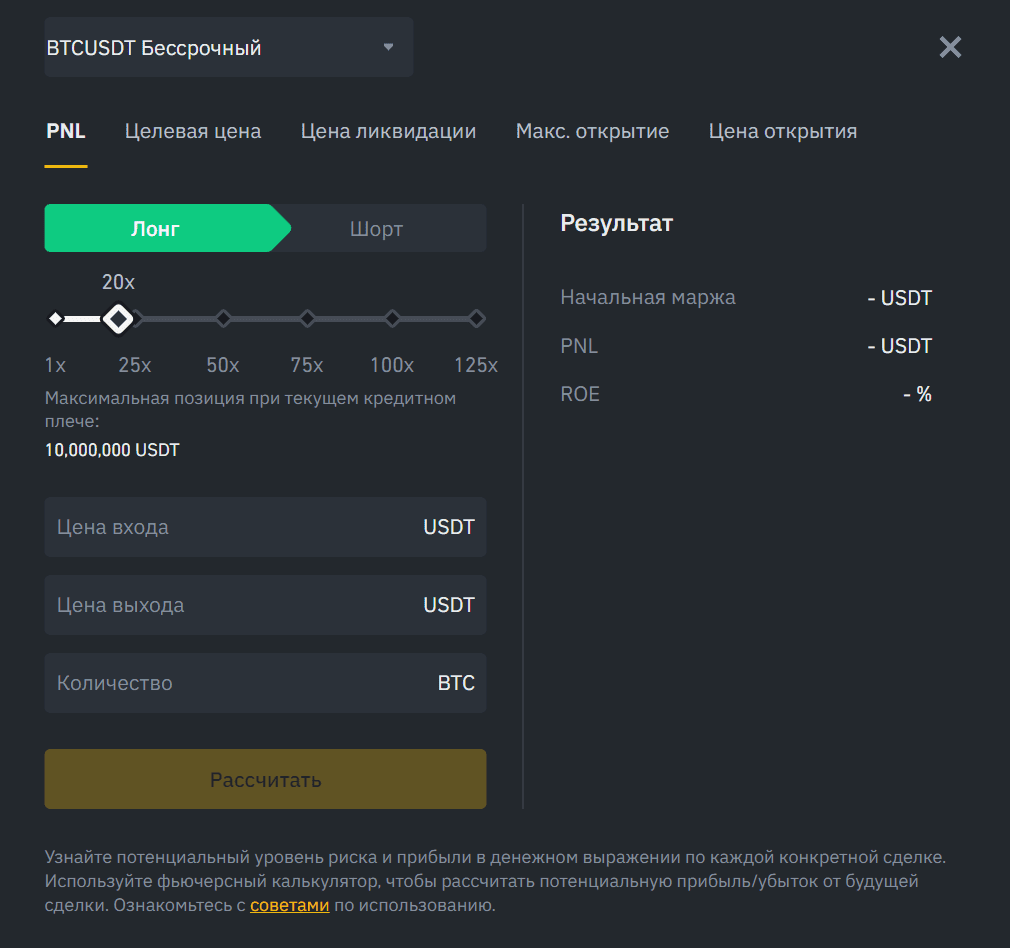Image resolution: width=1010 pixels, height=948 pixels.
Task: Set leverage to 100x diamond marker
Action: pos(392,319)
